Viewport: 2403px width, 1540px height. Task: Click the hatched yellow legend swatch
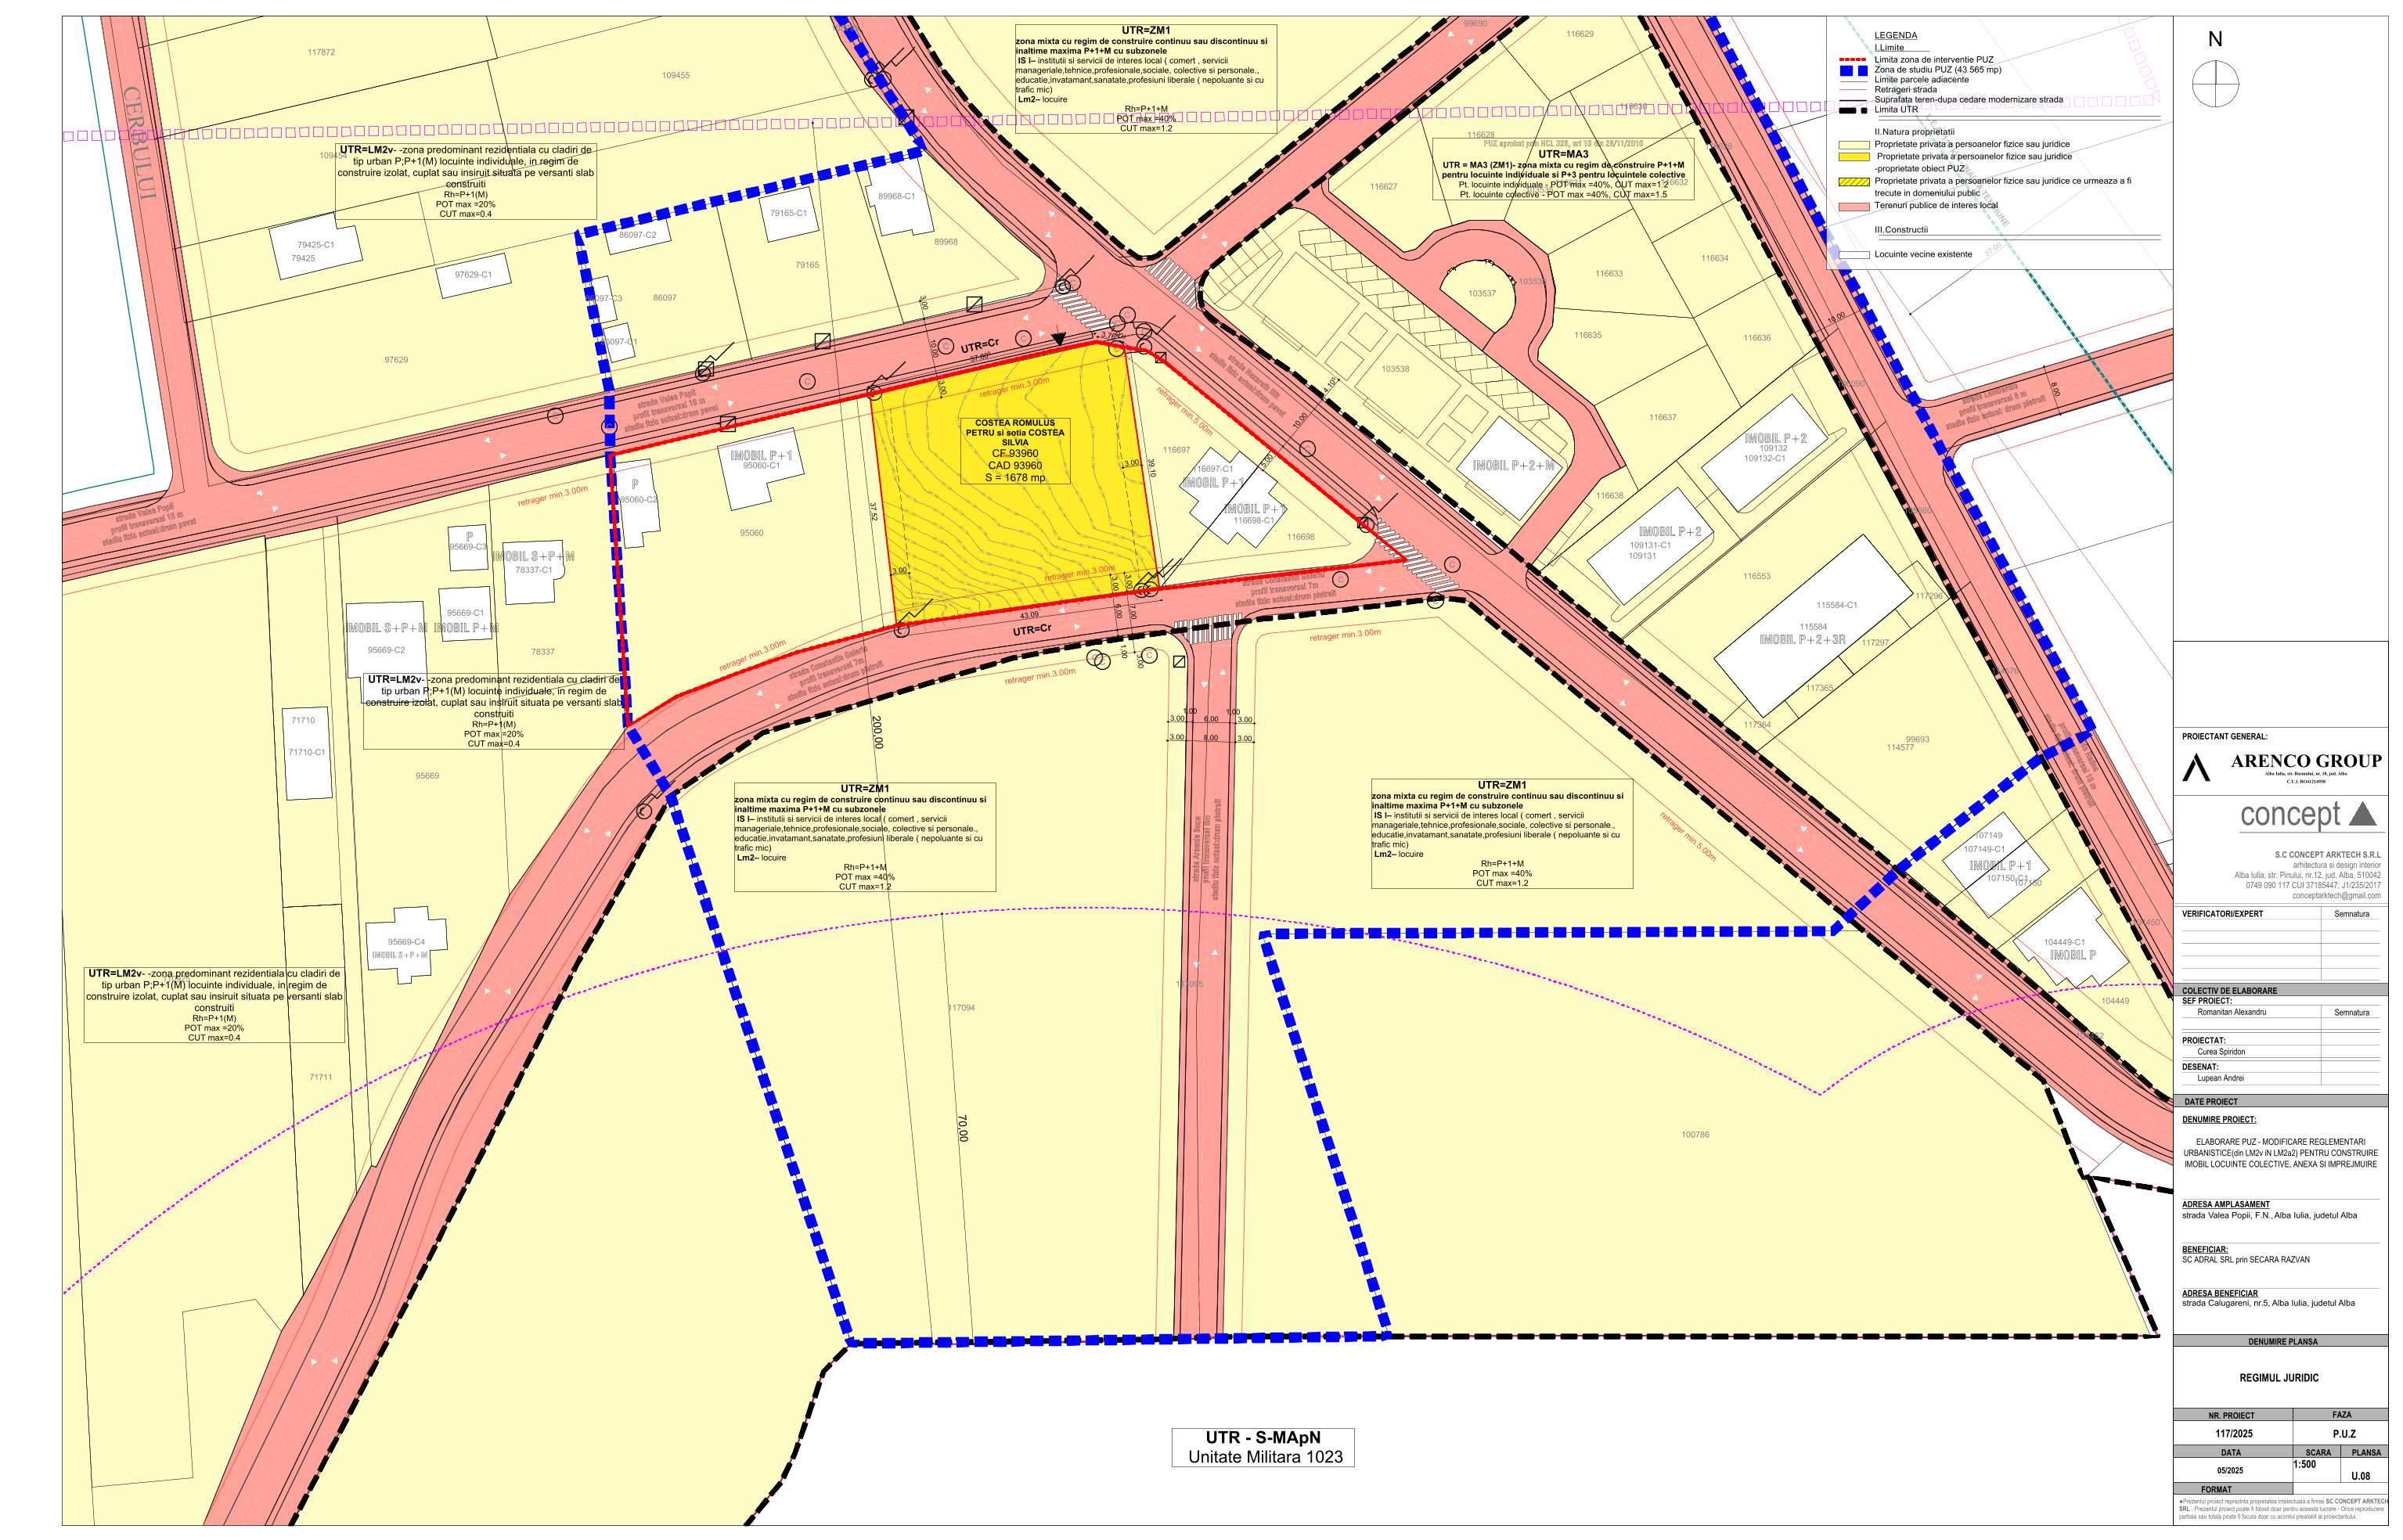(x=1854, y=182)
